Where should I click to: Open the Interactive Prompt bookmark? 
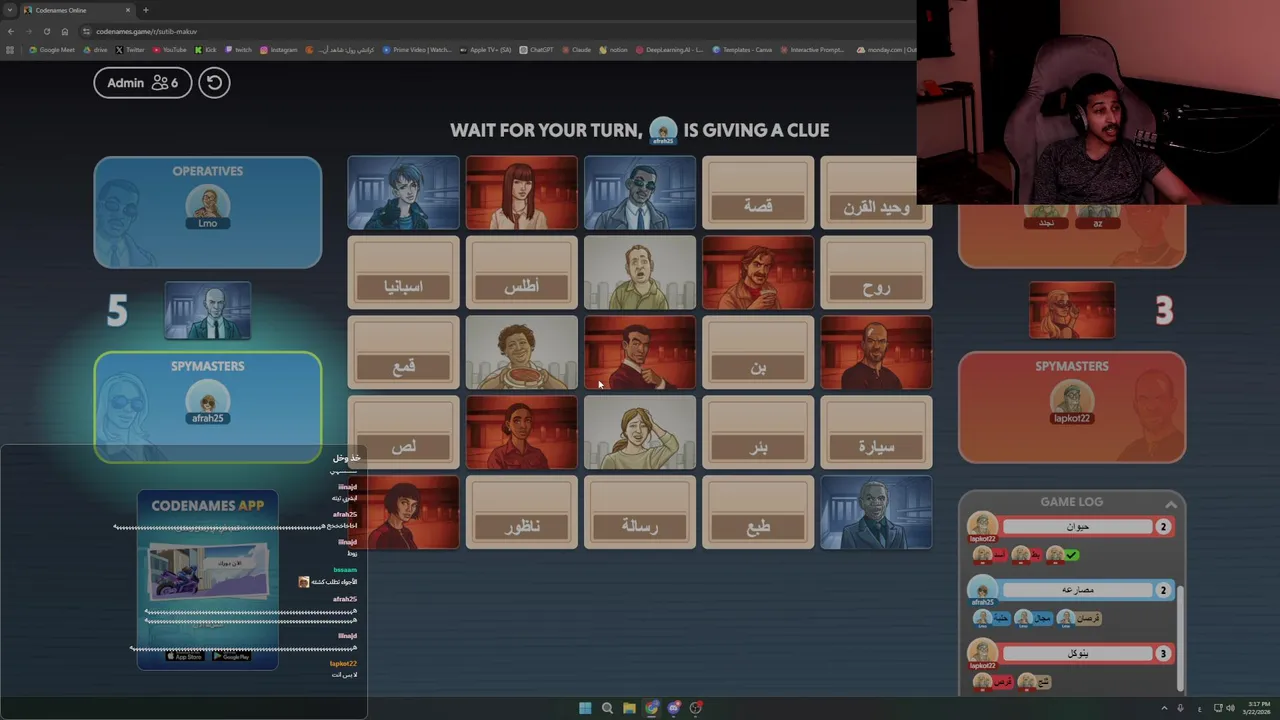(x=812, y=49)
